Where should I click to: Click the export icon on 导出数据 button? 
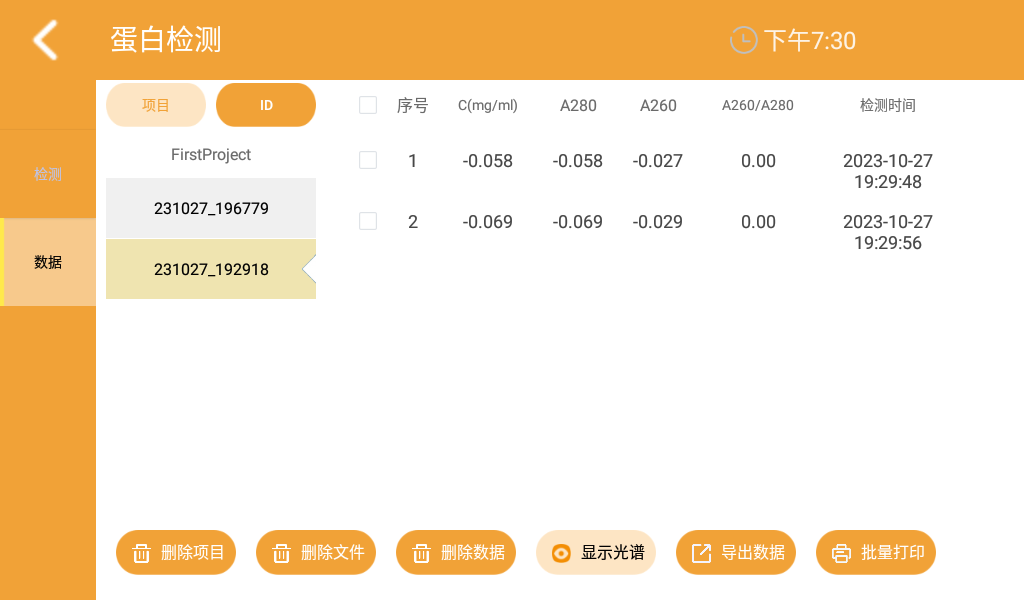point(701,552)
